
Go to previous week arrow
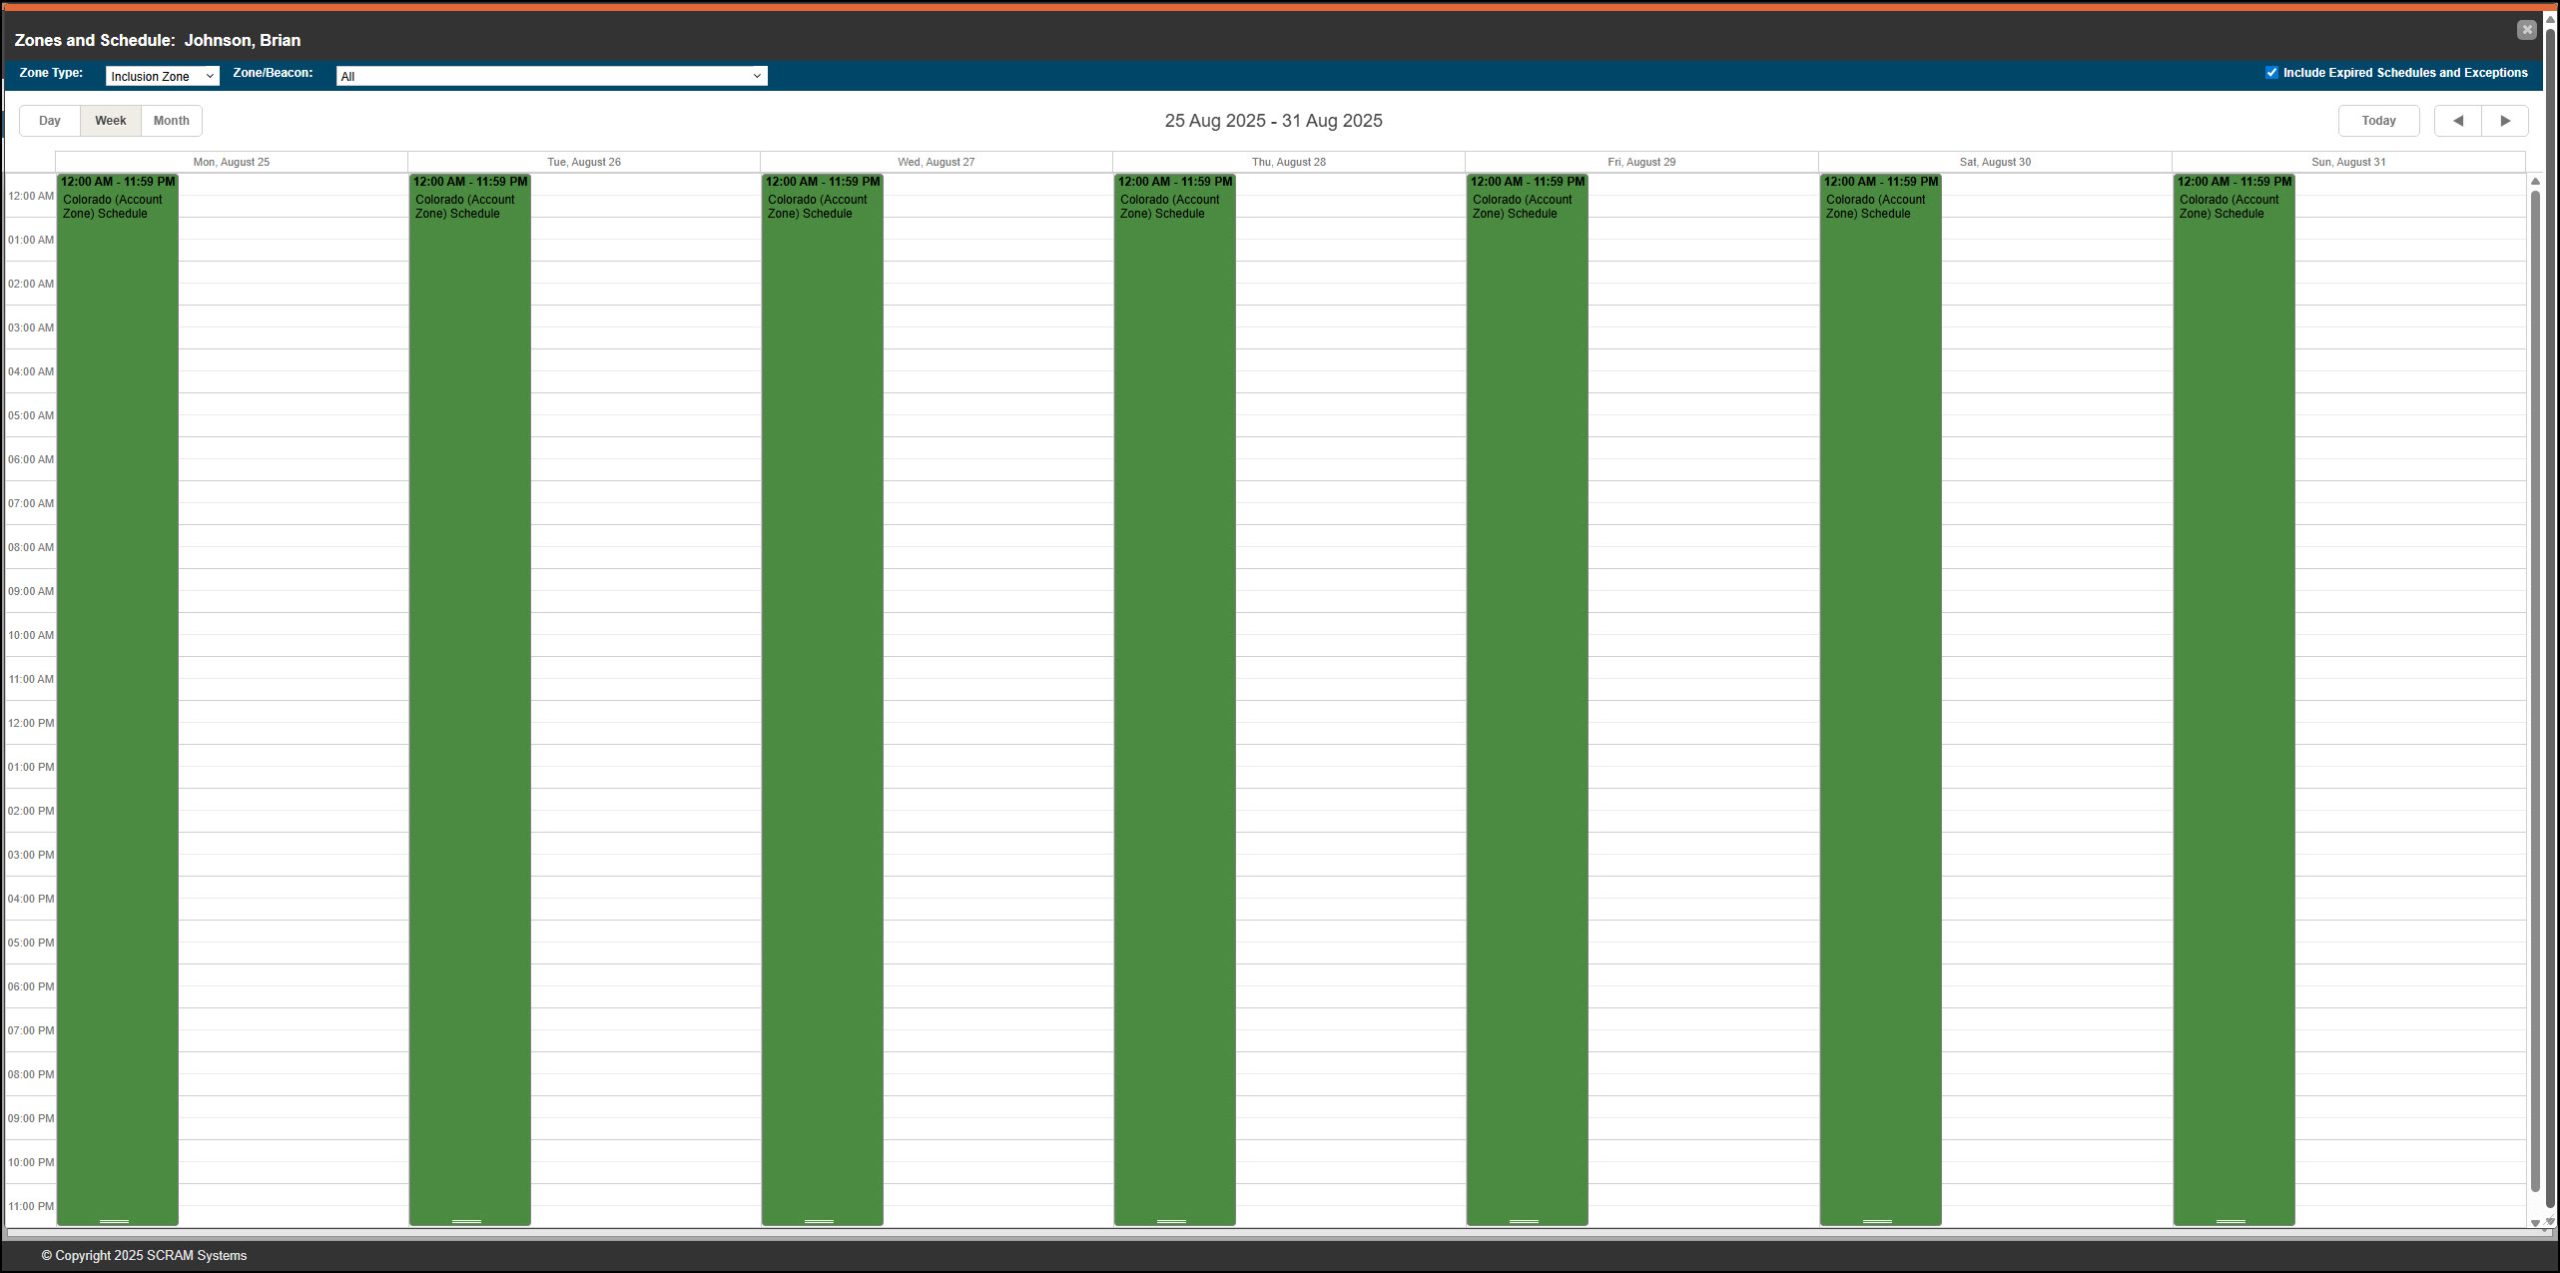tap(2457, 121)
